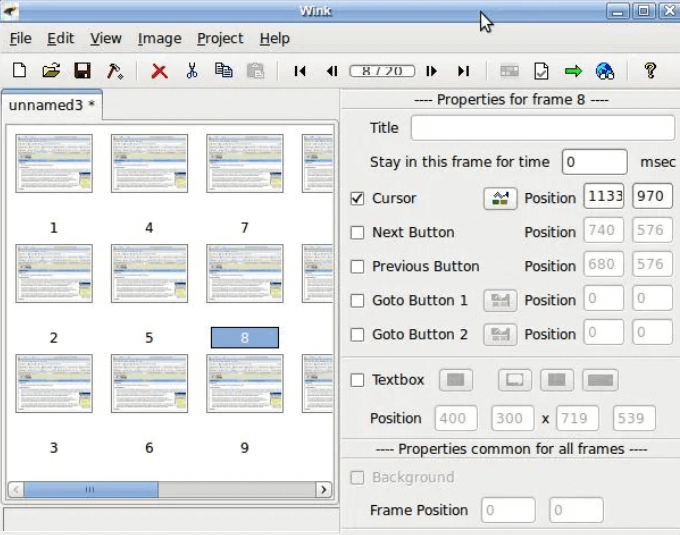The image size is (680, 535).
Task: Delete the frame with the red X icon
Action: [x=159, y=71]
